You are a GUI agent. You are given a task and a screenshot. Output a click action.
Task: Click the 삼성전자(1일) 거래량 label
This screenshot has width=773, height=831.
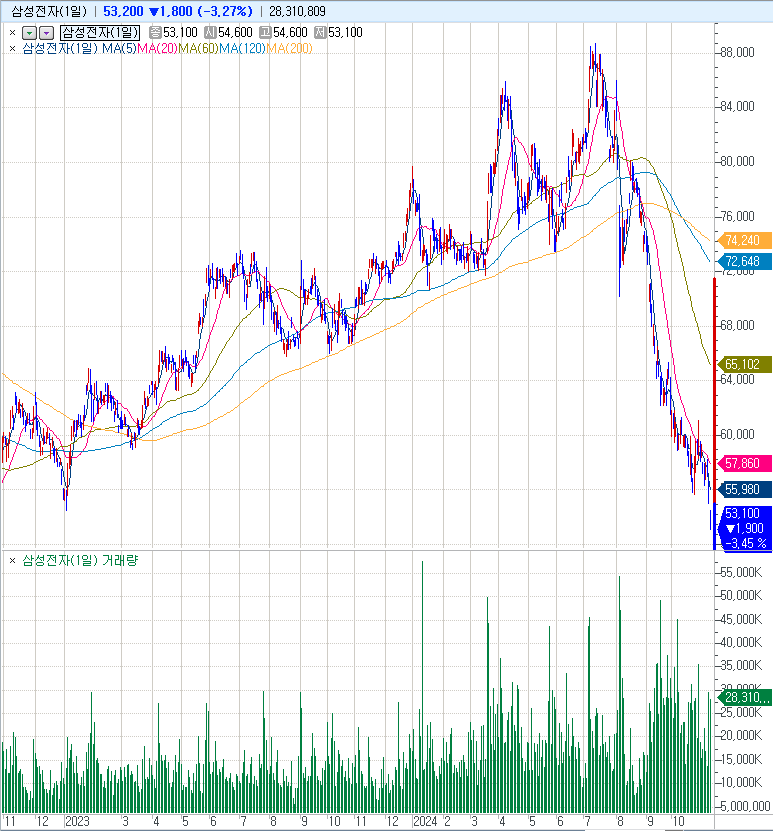click(80, 561)
